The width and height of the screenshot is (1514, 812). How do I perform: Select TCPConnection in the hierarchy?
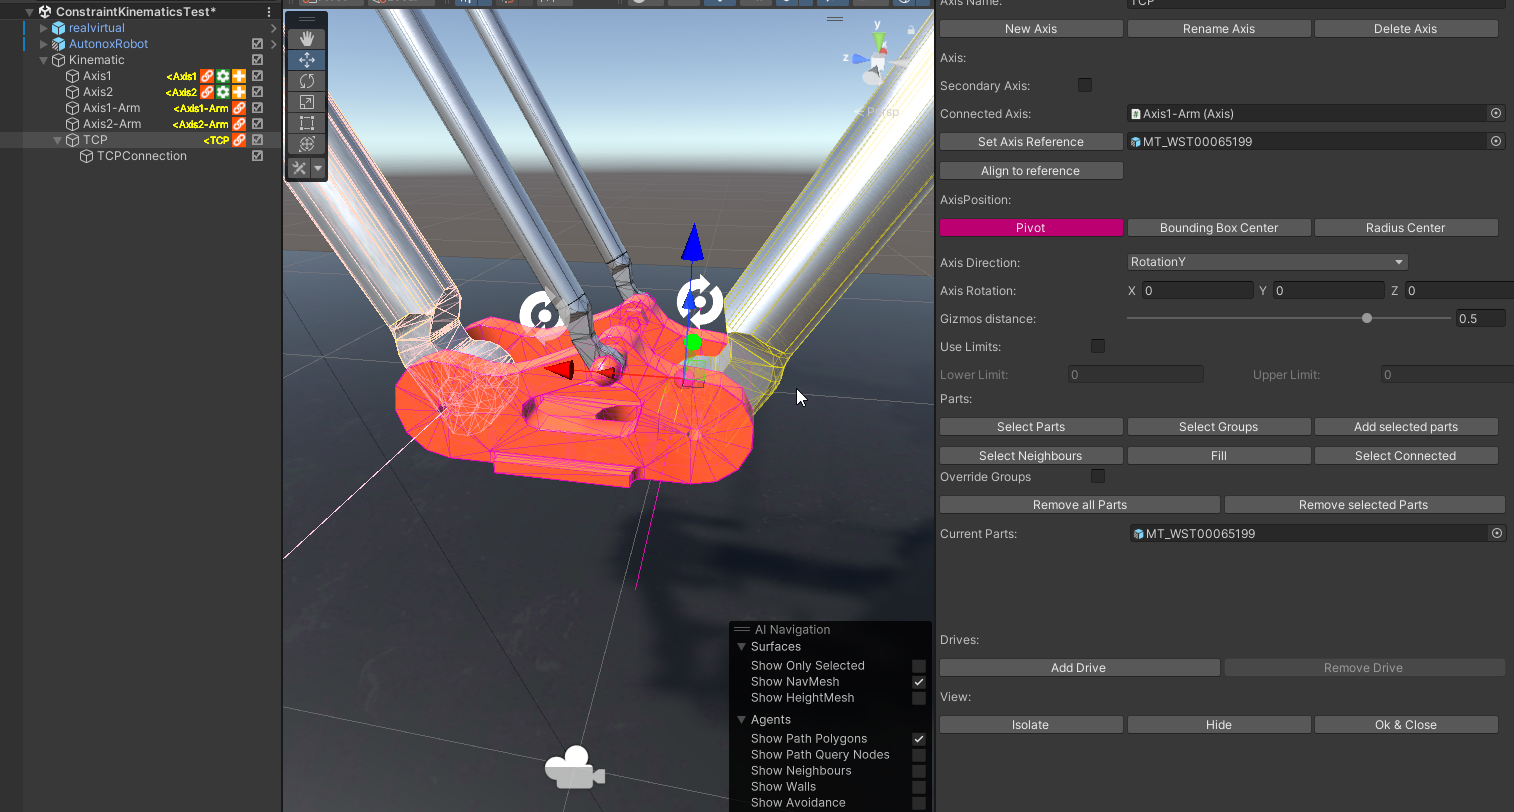pyautogui.click(x=141, y=156)
